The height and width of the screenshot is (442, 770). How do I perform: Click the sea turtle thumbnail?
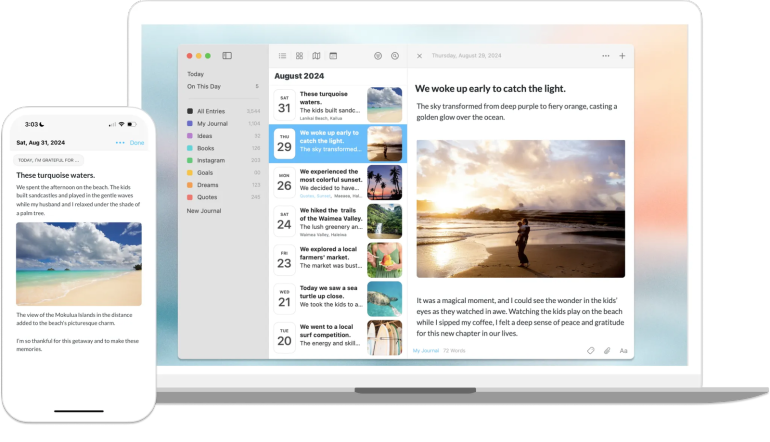pyautogui.click(x=385, y=299)
